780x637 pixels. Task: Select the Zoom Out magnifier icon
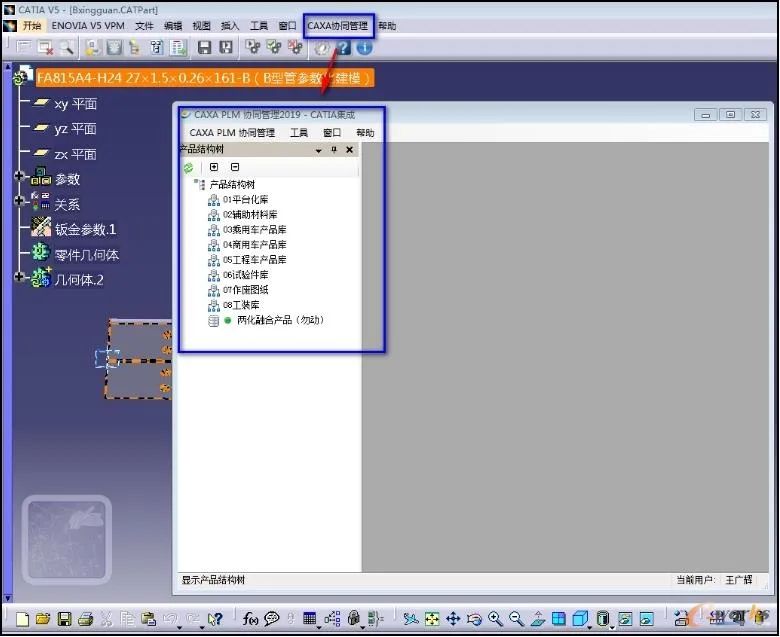point(516,619)
